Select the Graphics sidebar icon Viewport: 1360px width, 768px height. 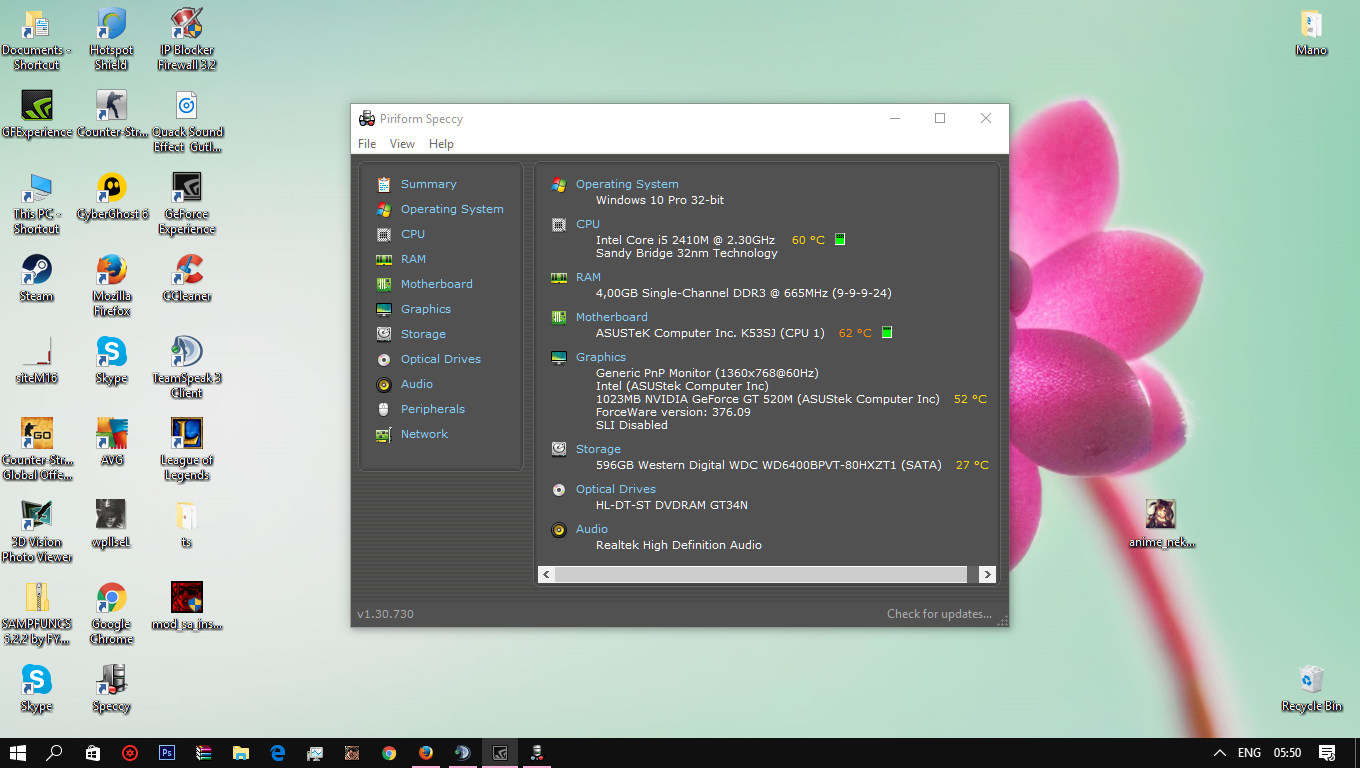pos(383,309)
